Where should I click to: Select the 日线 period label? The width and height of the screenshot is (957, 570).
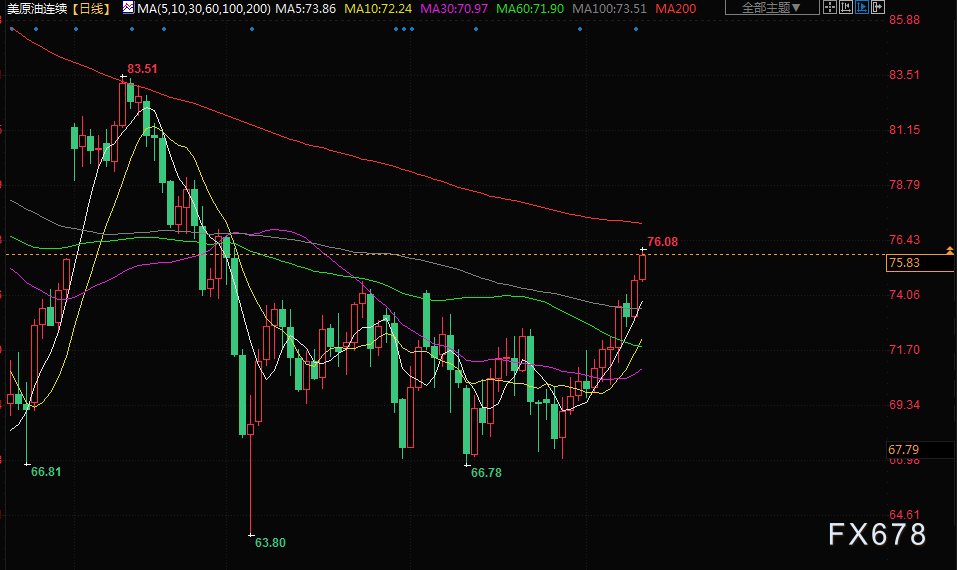click(x=91, y=9)
